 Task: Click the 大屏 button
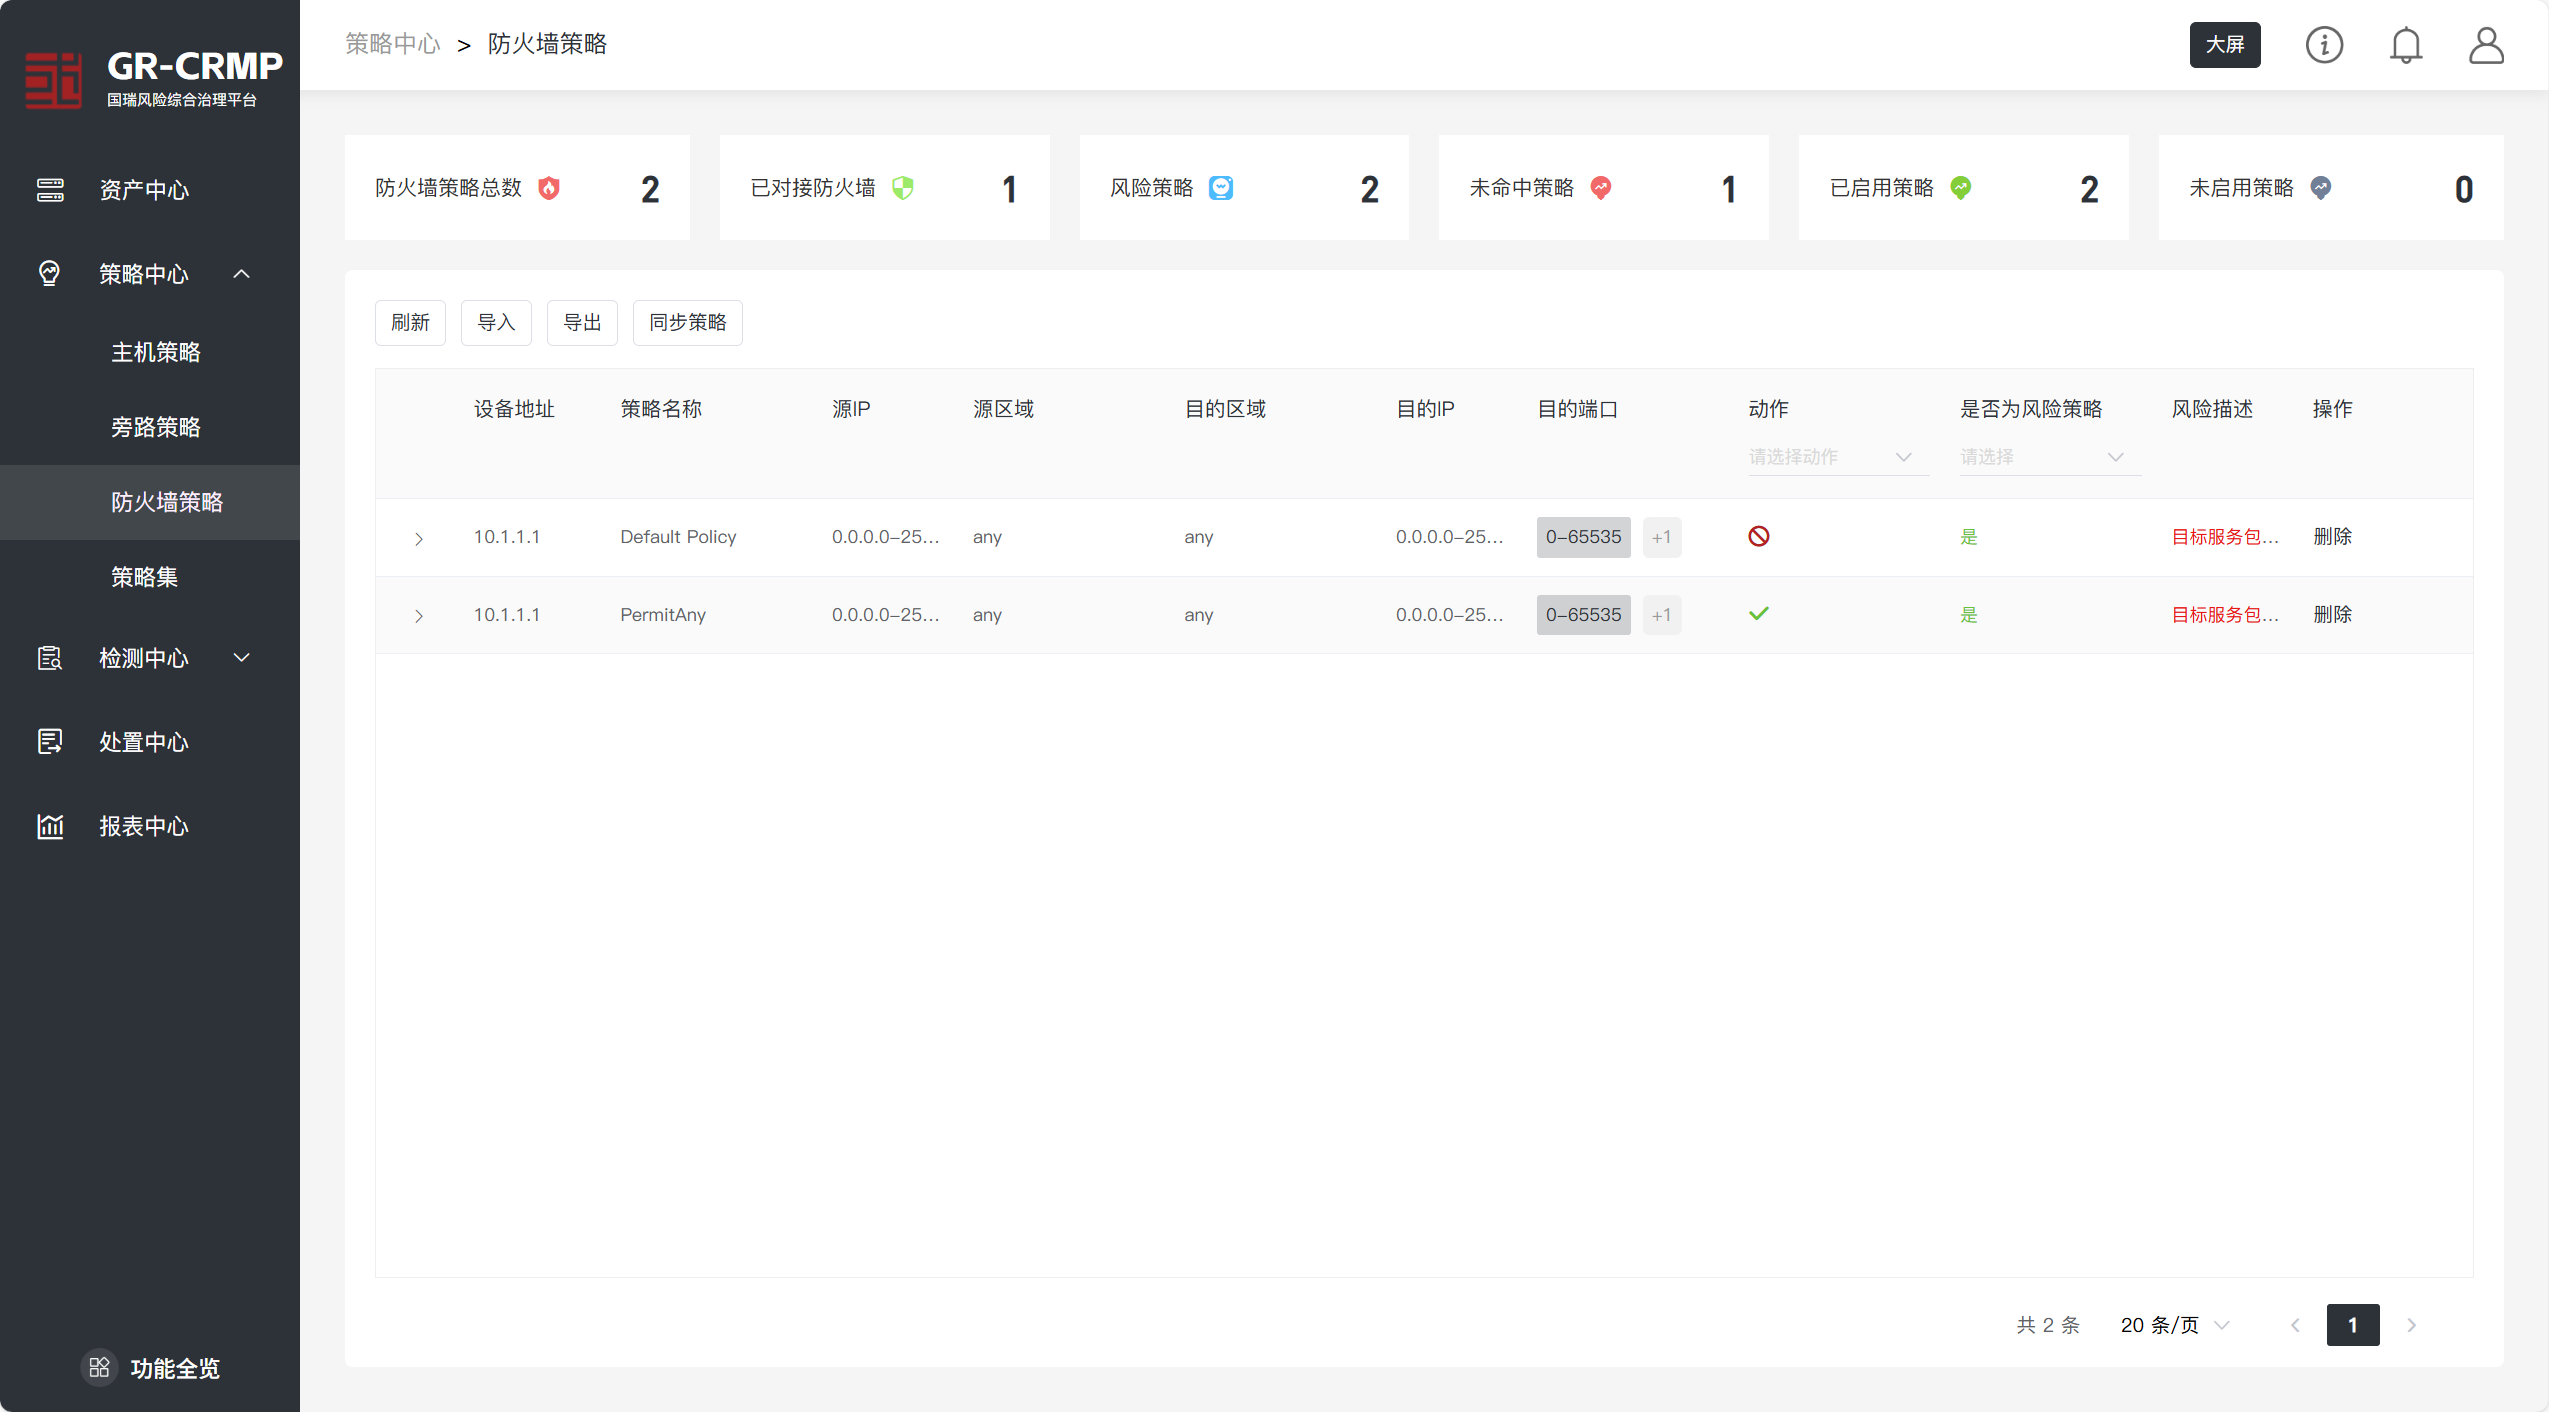coord(2224,45)
